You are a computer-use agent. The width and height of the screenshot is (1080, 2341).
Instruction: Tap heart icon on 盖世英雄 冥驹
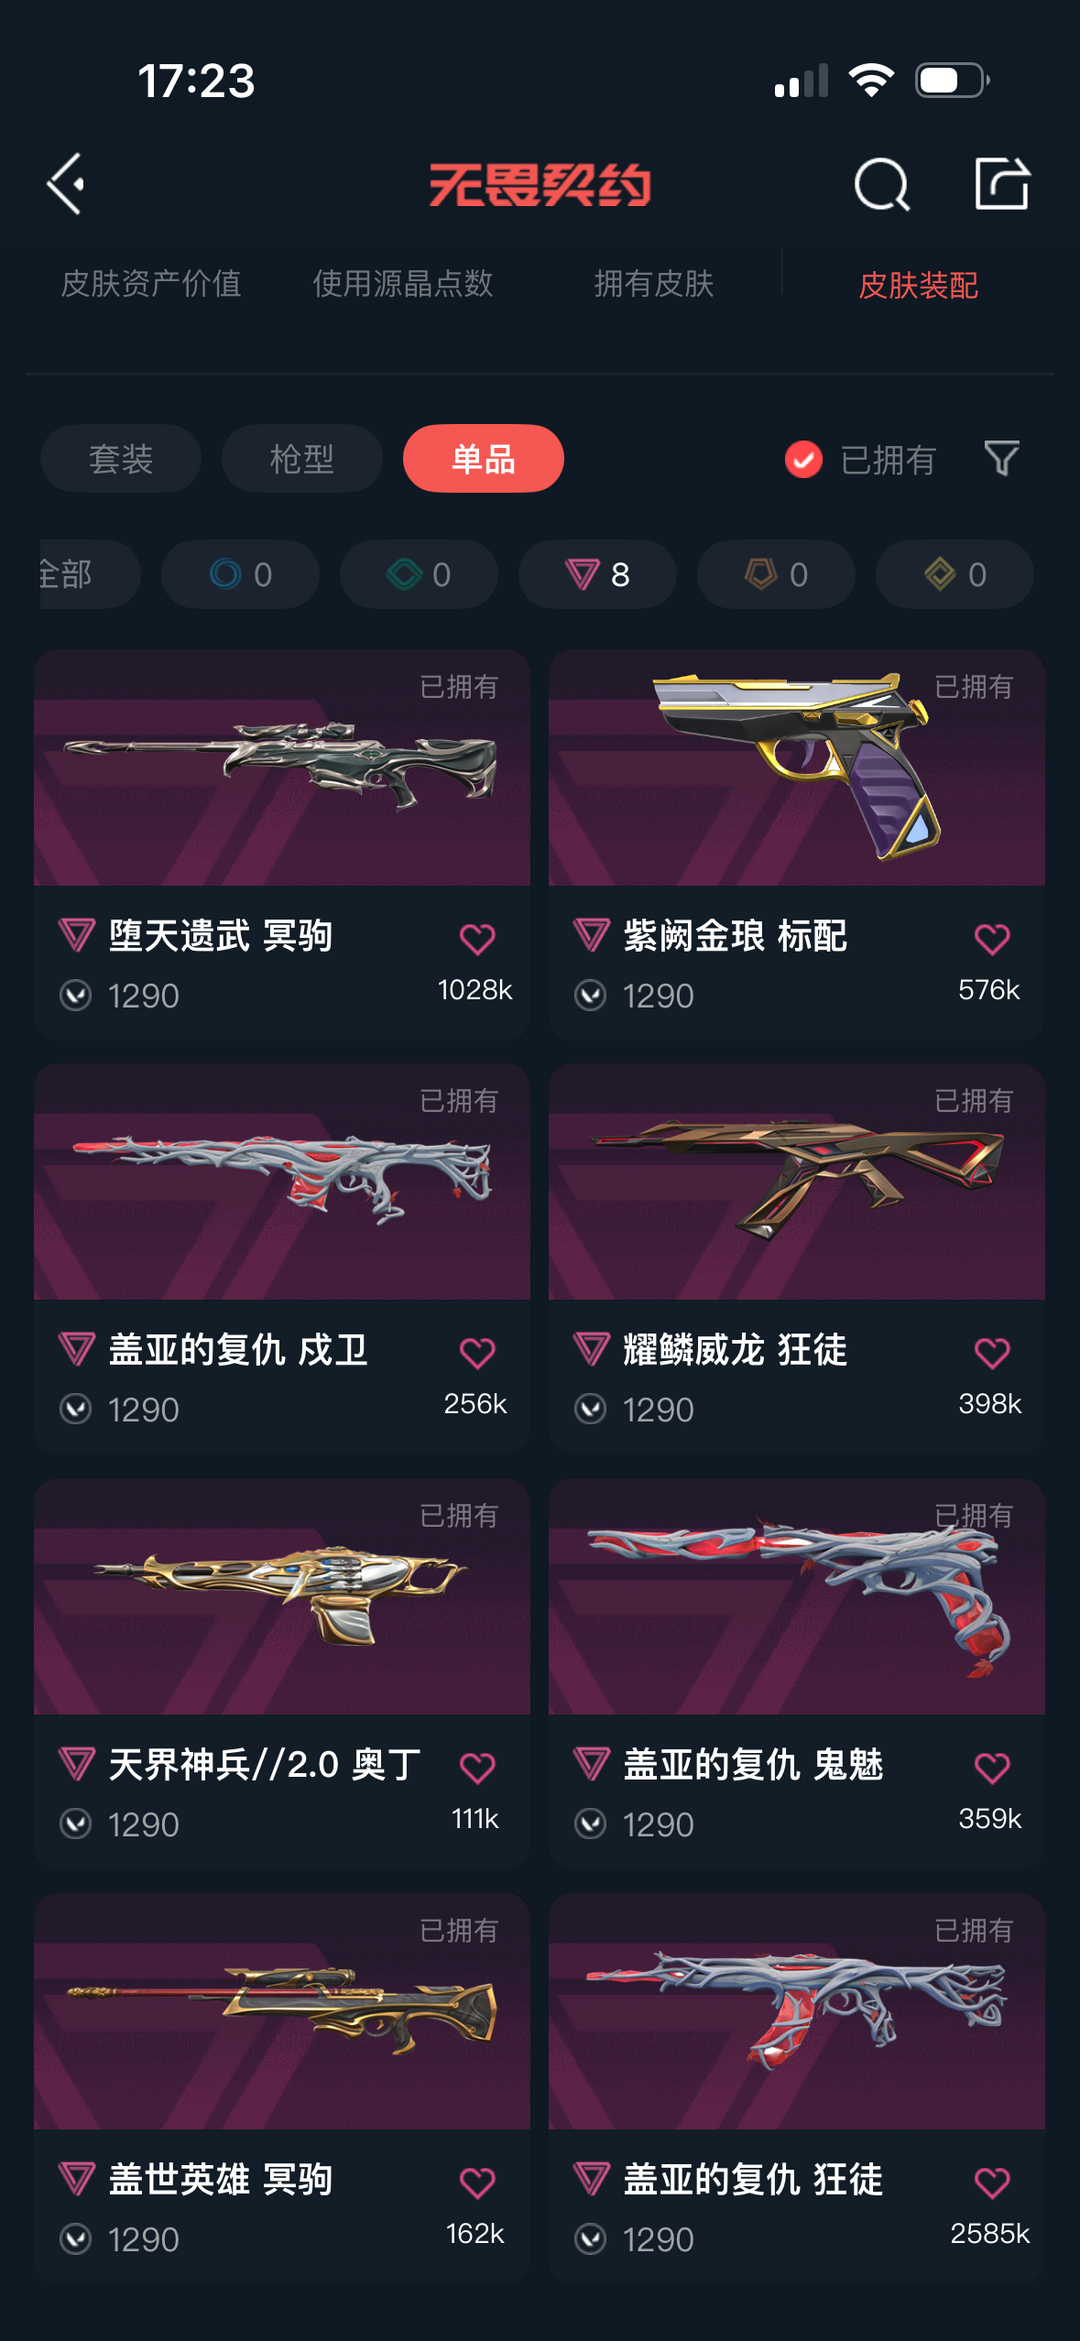(x=477, y=2183)
